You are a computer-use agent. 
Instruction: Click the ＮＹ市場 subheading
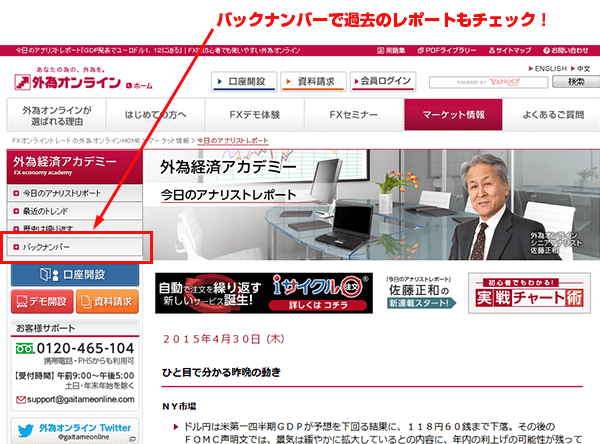pos(179,406)
